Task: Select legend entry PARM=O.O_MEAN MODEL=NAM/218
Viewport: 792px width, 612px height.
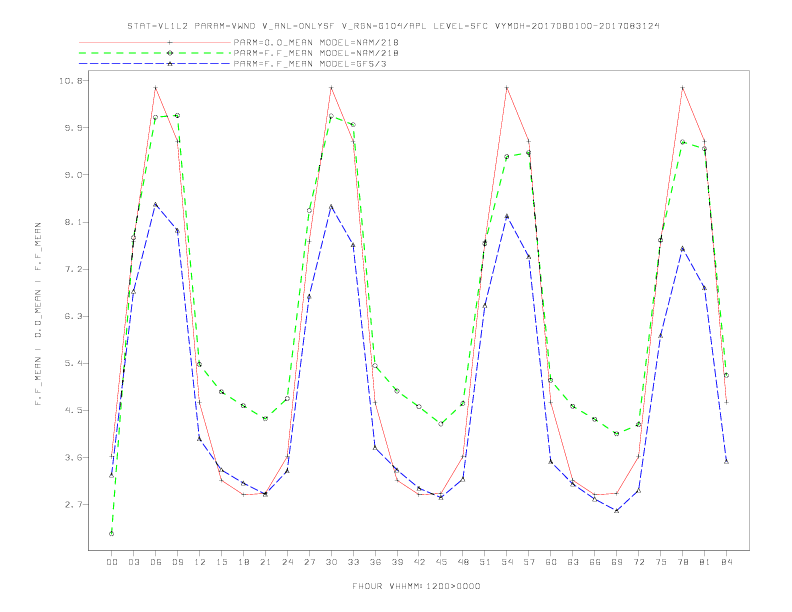Action: (316, 42)
